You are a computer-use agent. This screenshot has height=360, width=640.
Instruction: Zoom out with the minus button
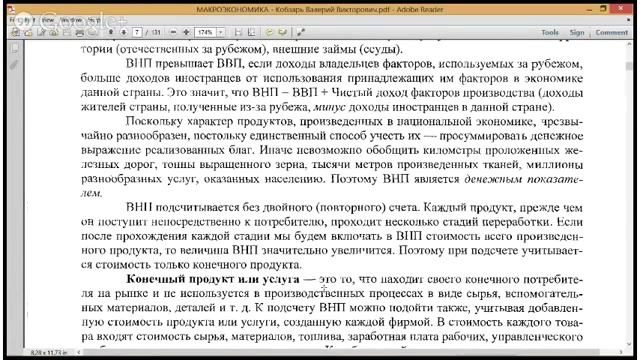coord(173,32)
